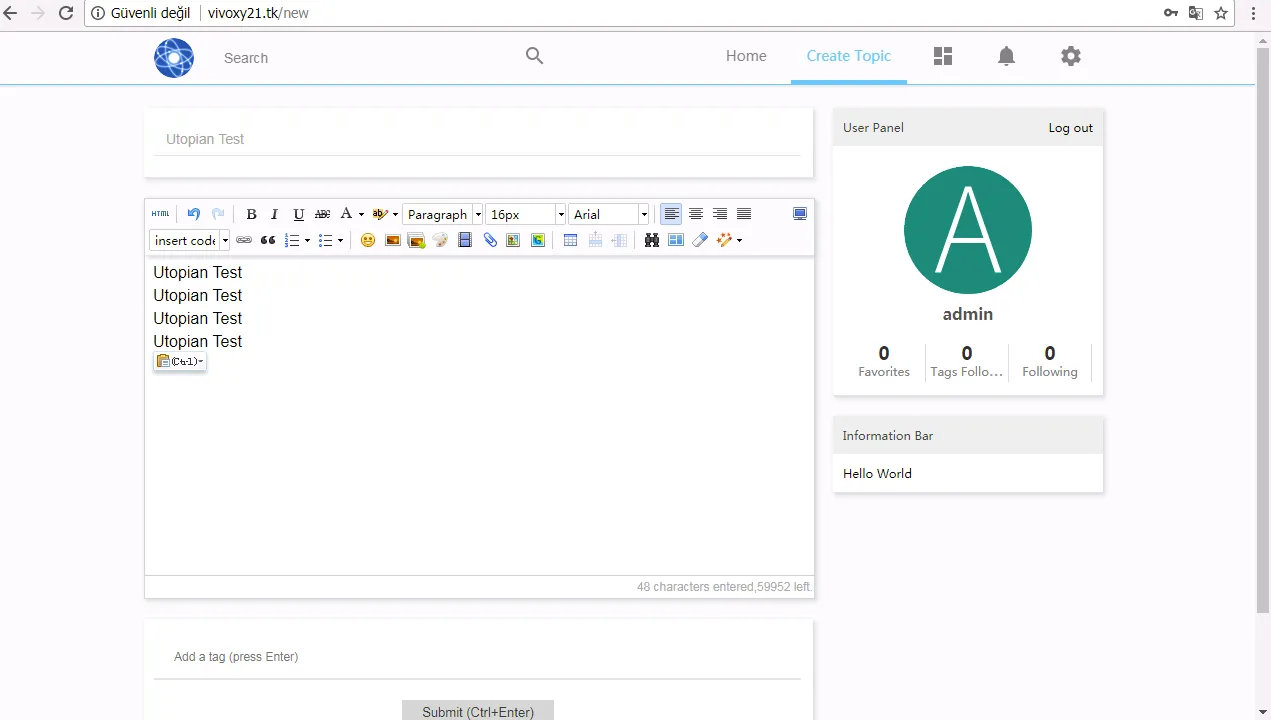This screenshot has width=1271, height=720.
Task: Redo the last edit
Action: coord(218,214)
